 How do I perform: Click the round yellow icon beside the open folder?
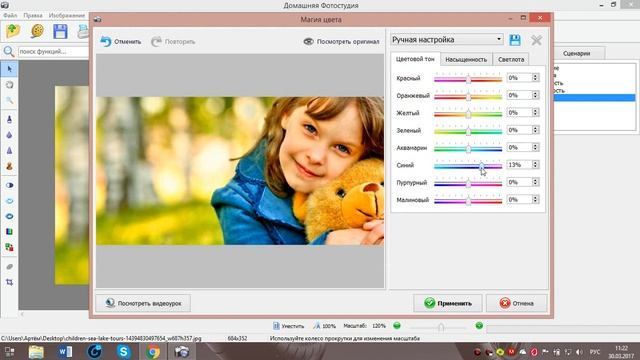point(37,31)
